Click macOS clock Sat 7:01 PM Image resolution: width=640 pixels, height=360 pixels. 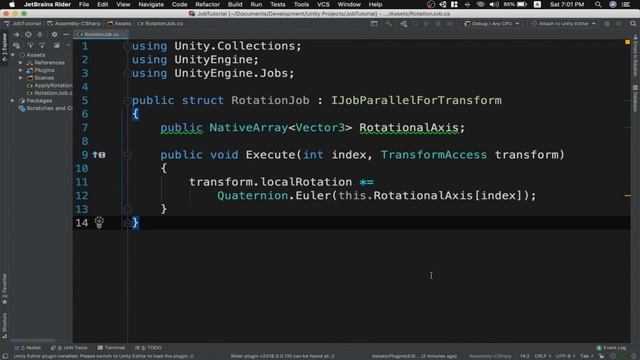(x=567, y=4)
